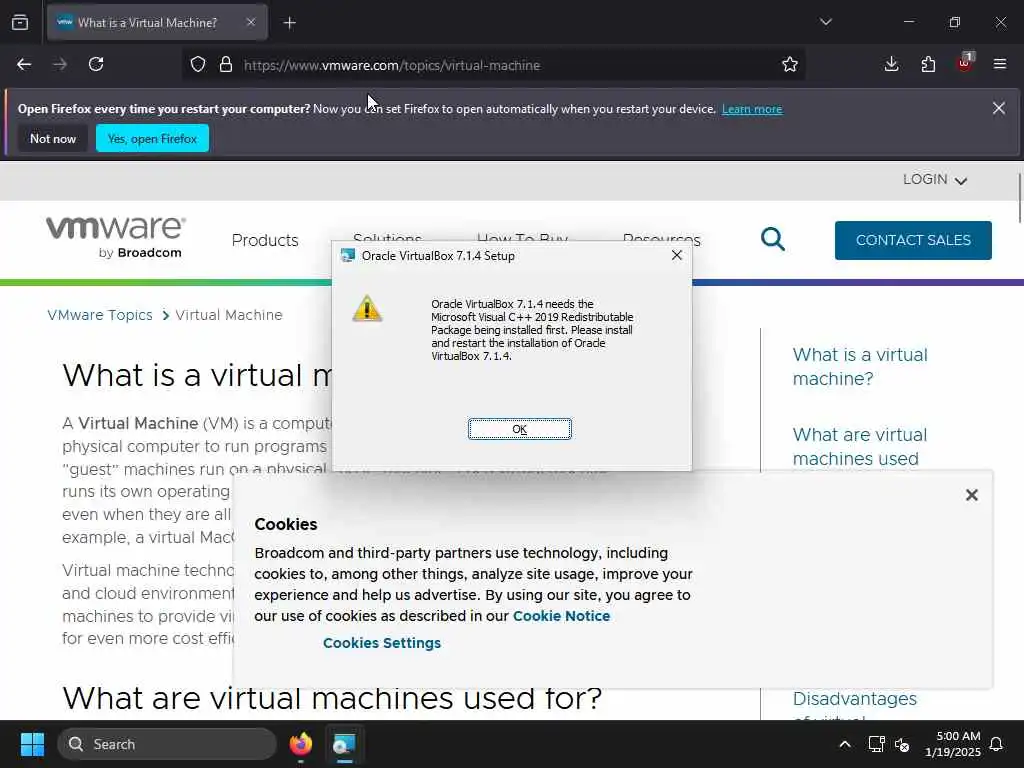Open the 'VMware Topics' breadcrumb link
The width and height of the screenshot is (1024, 768).
[100, 315]
